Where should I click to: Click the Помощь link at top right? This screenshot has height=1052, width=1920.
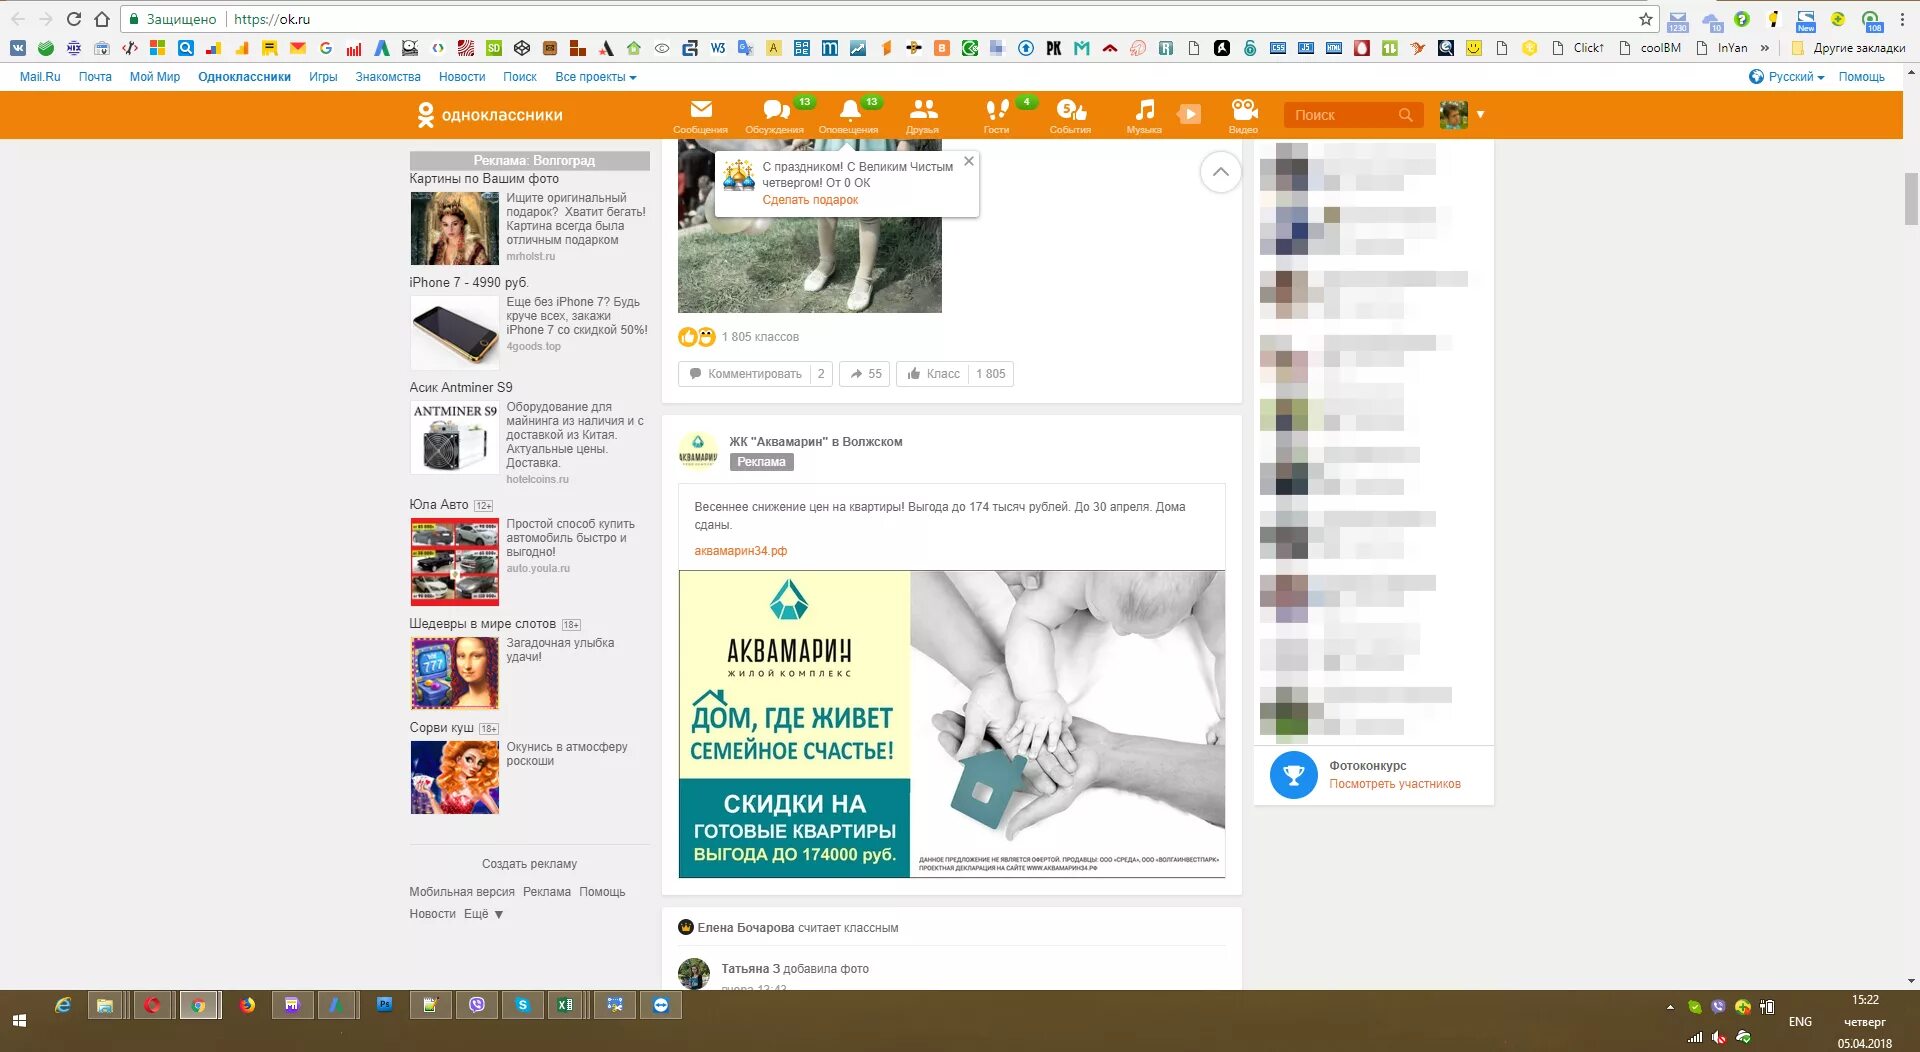[1861, 77]
